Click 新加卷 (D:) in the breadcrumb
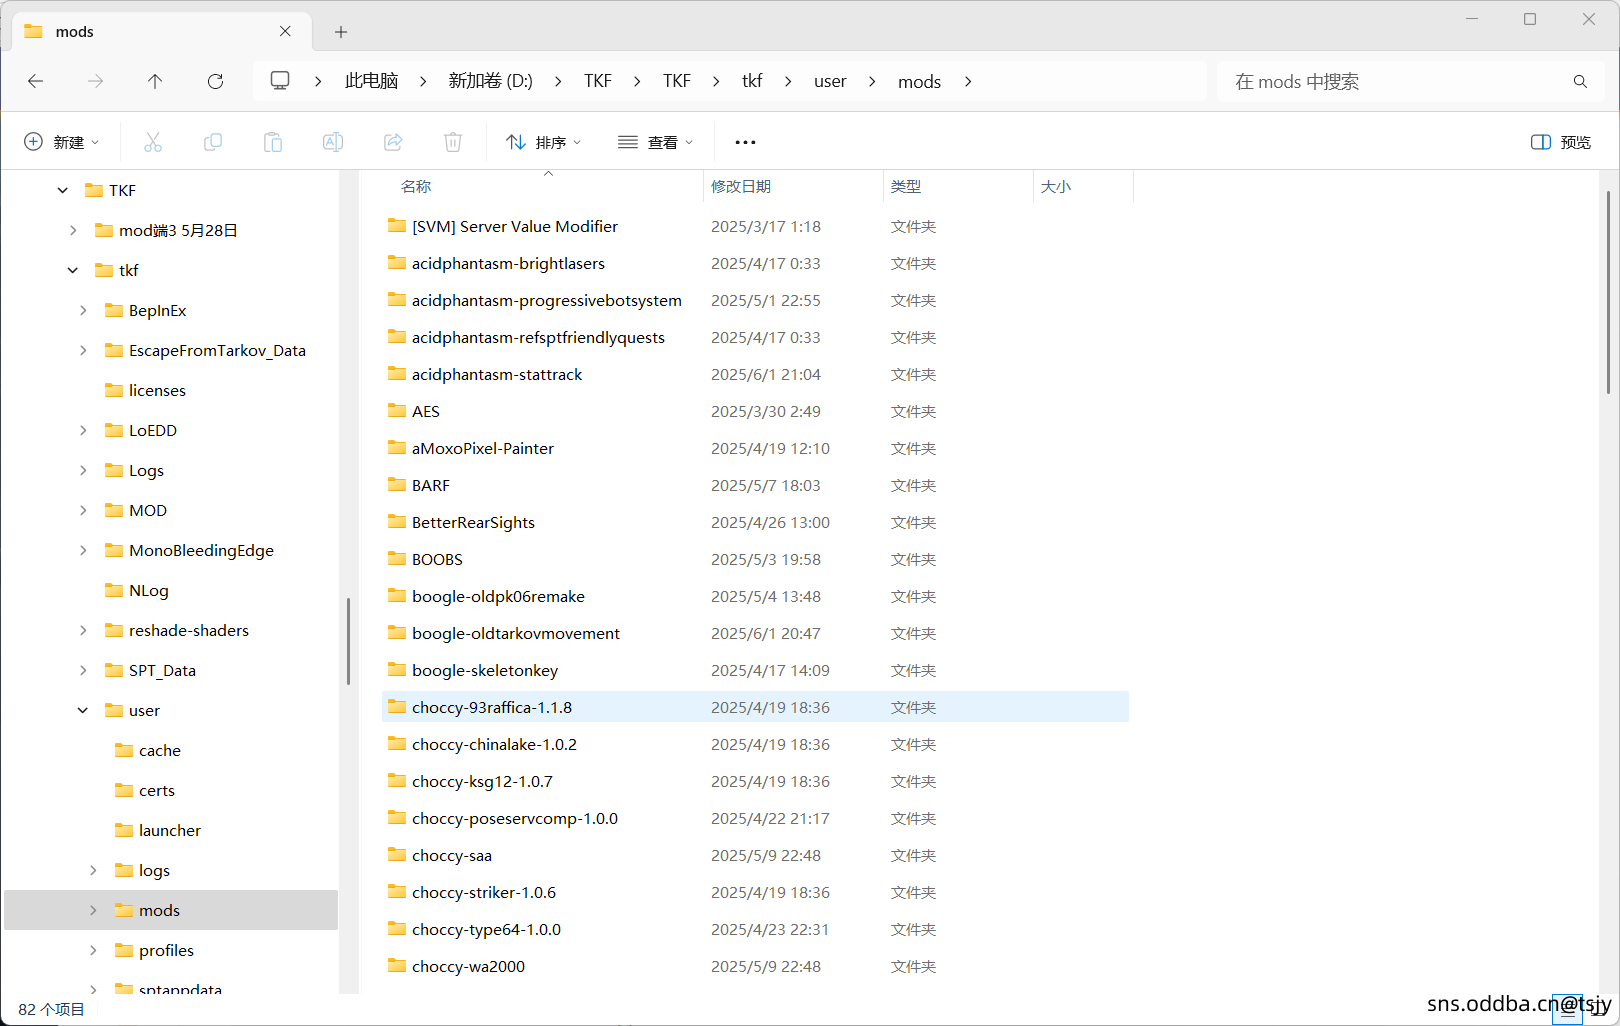The image size is (1620, 1026). tap(490, 81)
